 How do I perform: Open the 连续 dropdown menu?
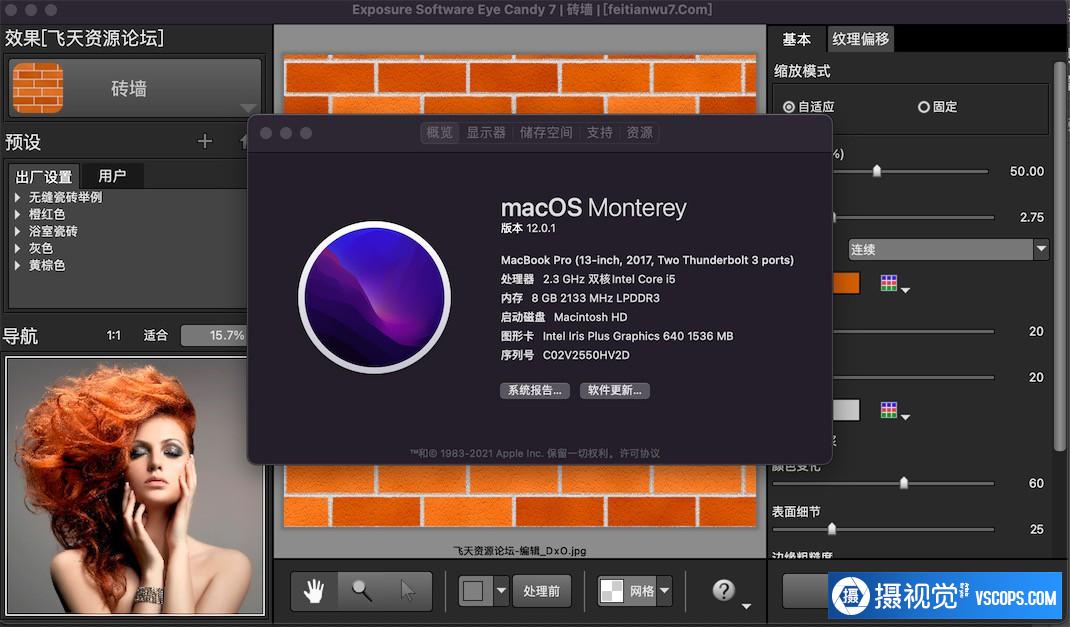coord(948,249)
